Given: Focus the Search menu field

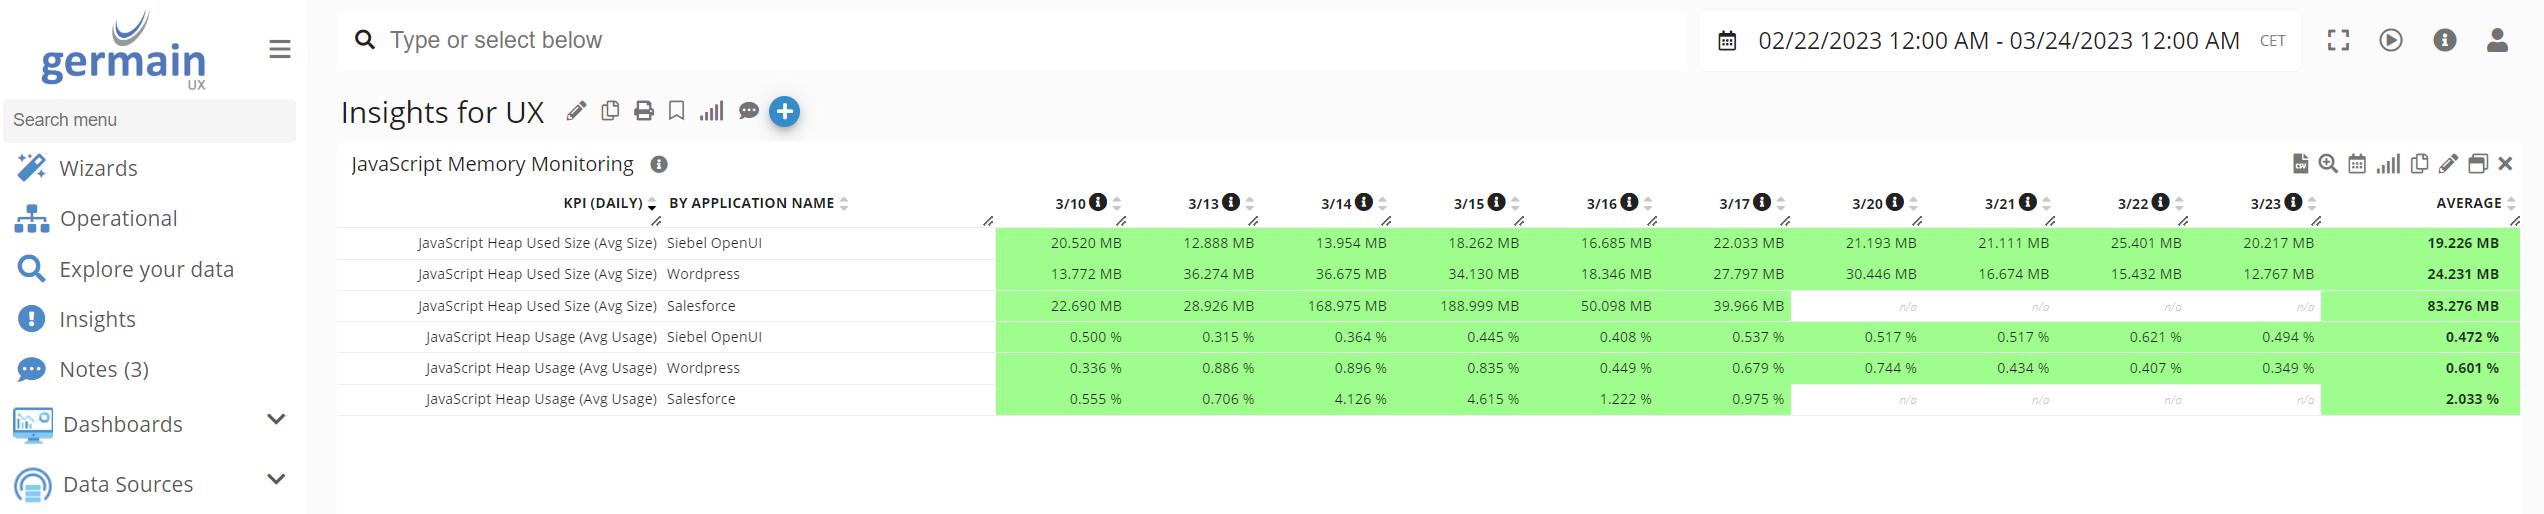Looking at the screenshot, I should [150, 120].
